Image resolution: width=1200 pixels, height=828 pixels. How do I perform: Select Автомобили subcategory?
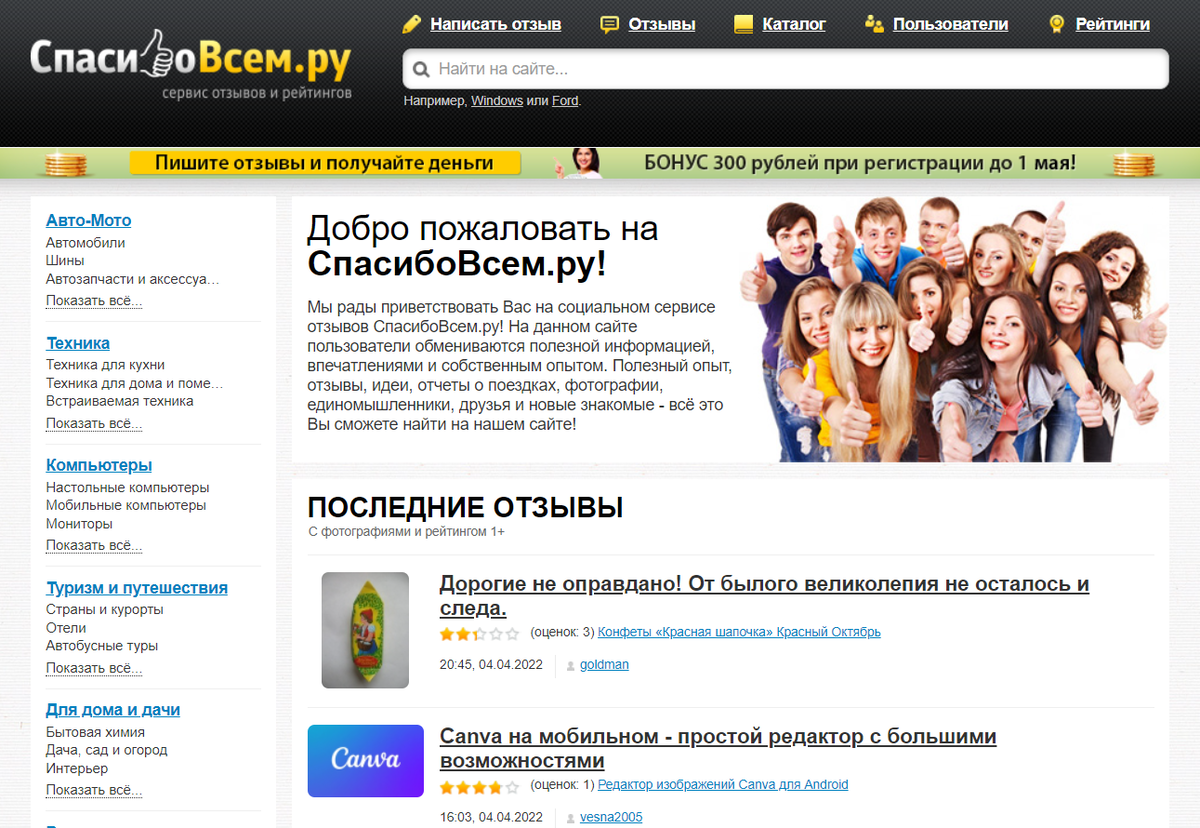[86, 243]
